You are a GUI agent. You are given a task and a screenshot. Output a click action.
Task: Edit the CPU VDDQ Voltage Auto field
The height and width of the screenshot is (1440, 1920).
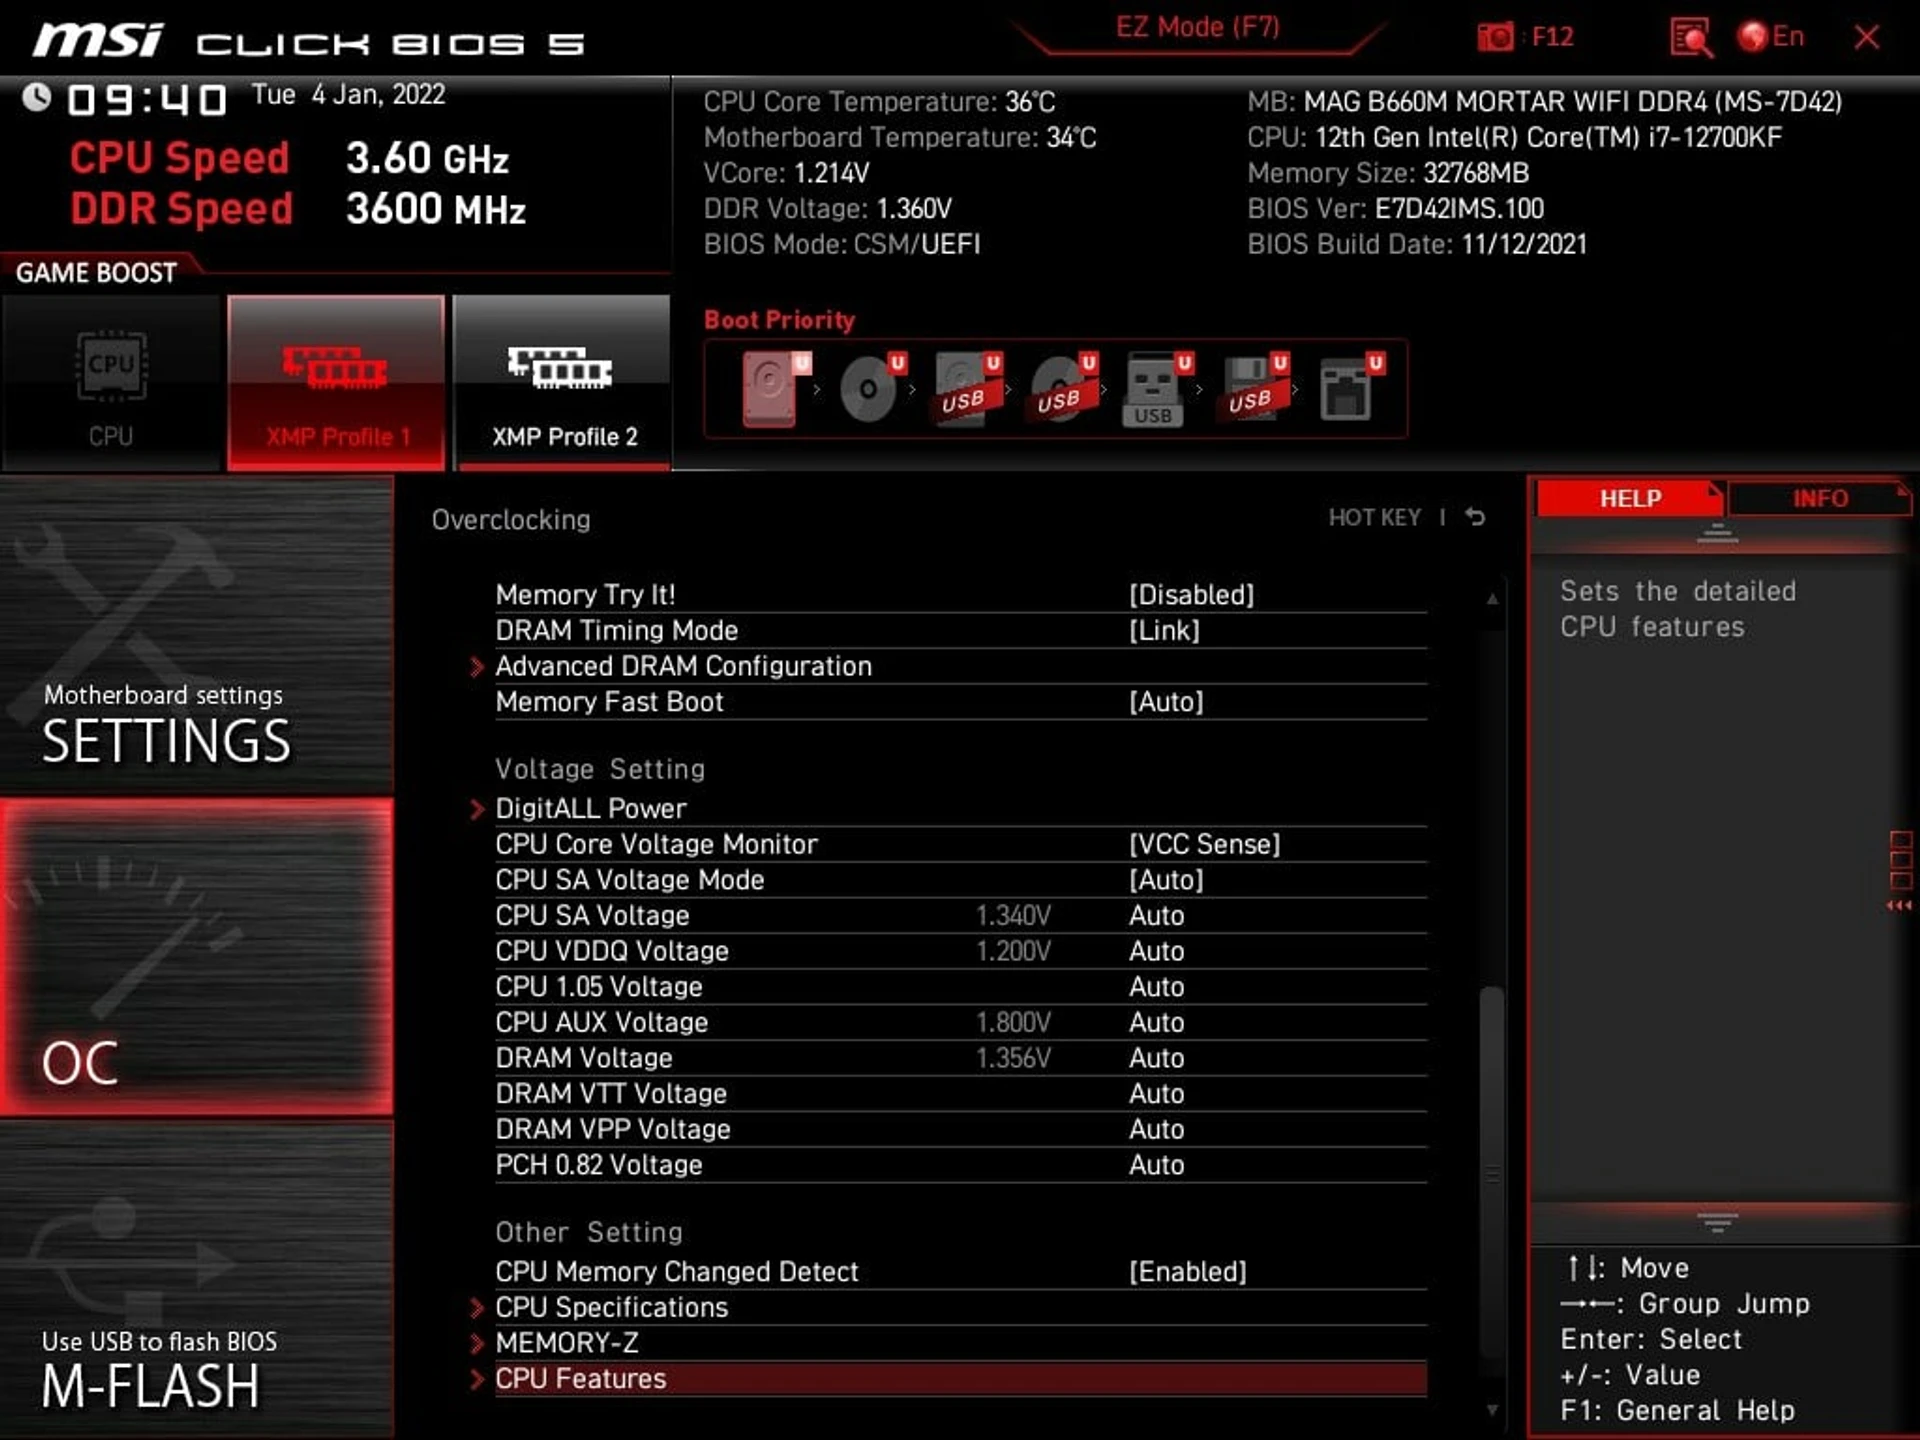1157,951
